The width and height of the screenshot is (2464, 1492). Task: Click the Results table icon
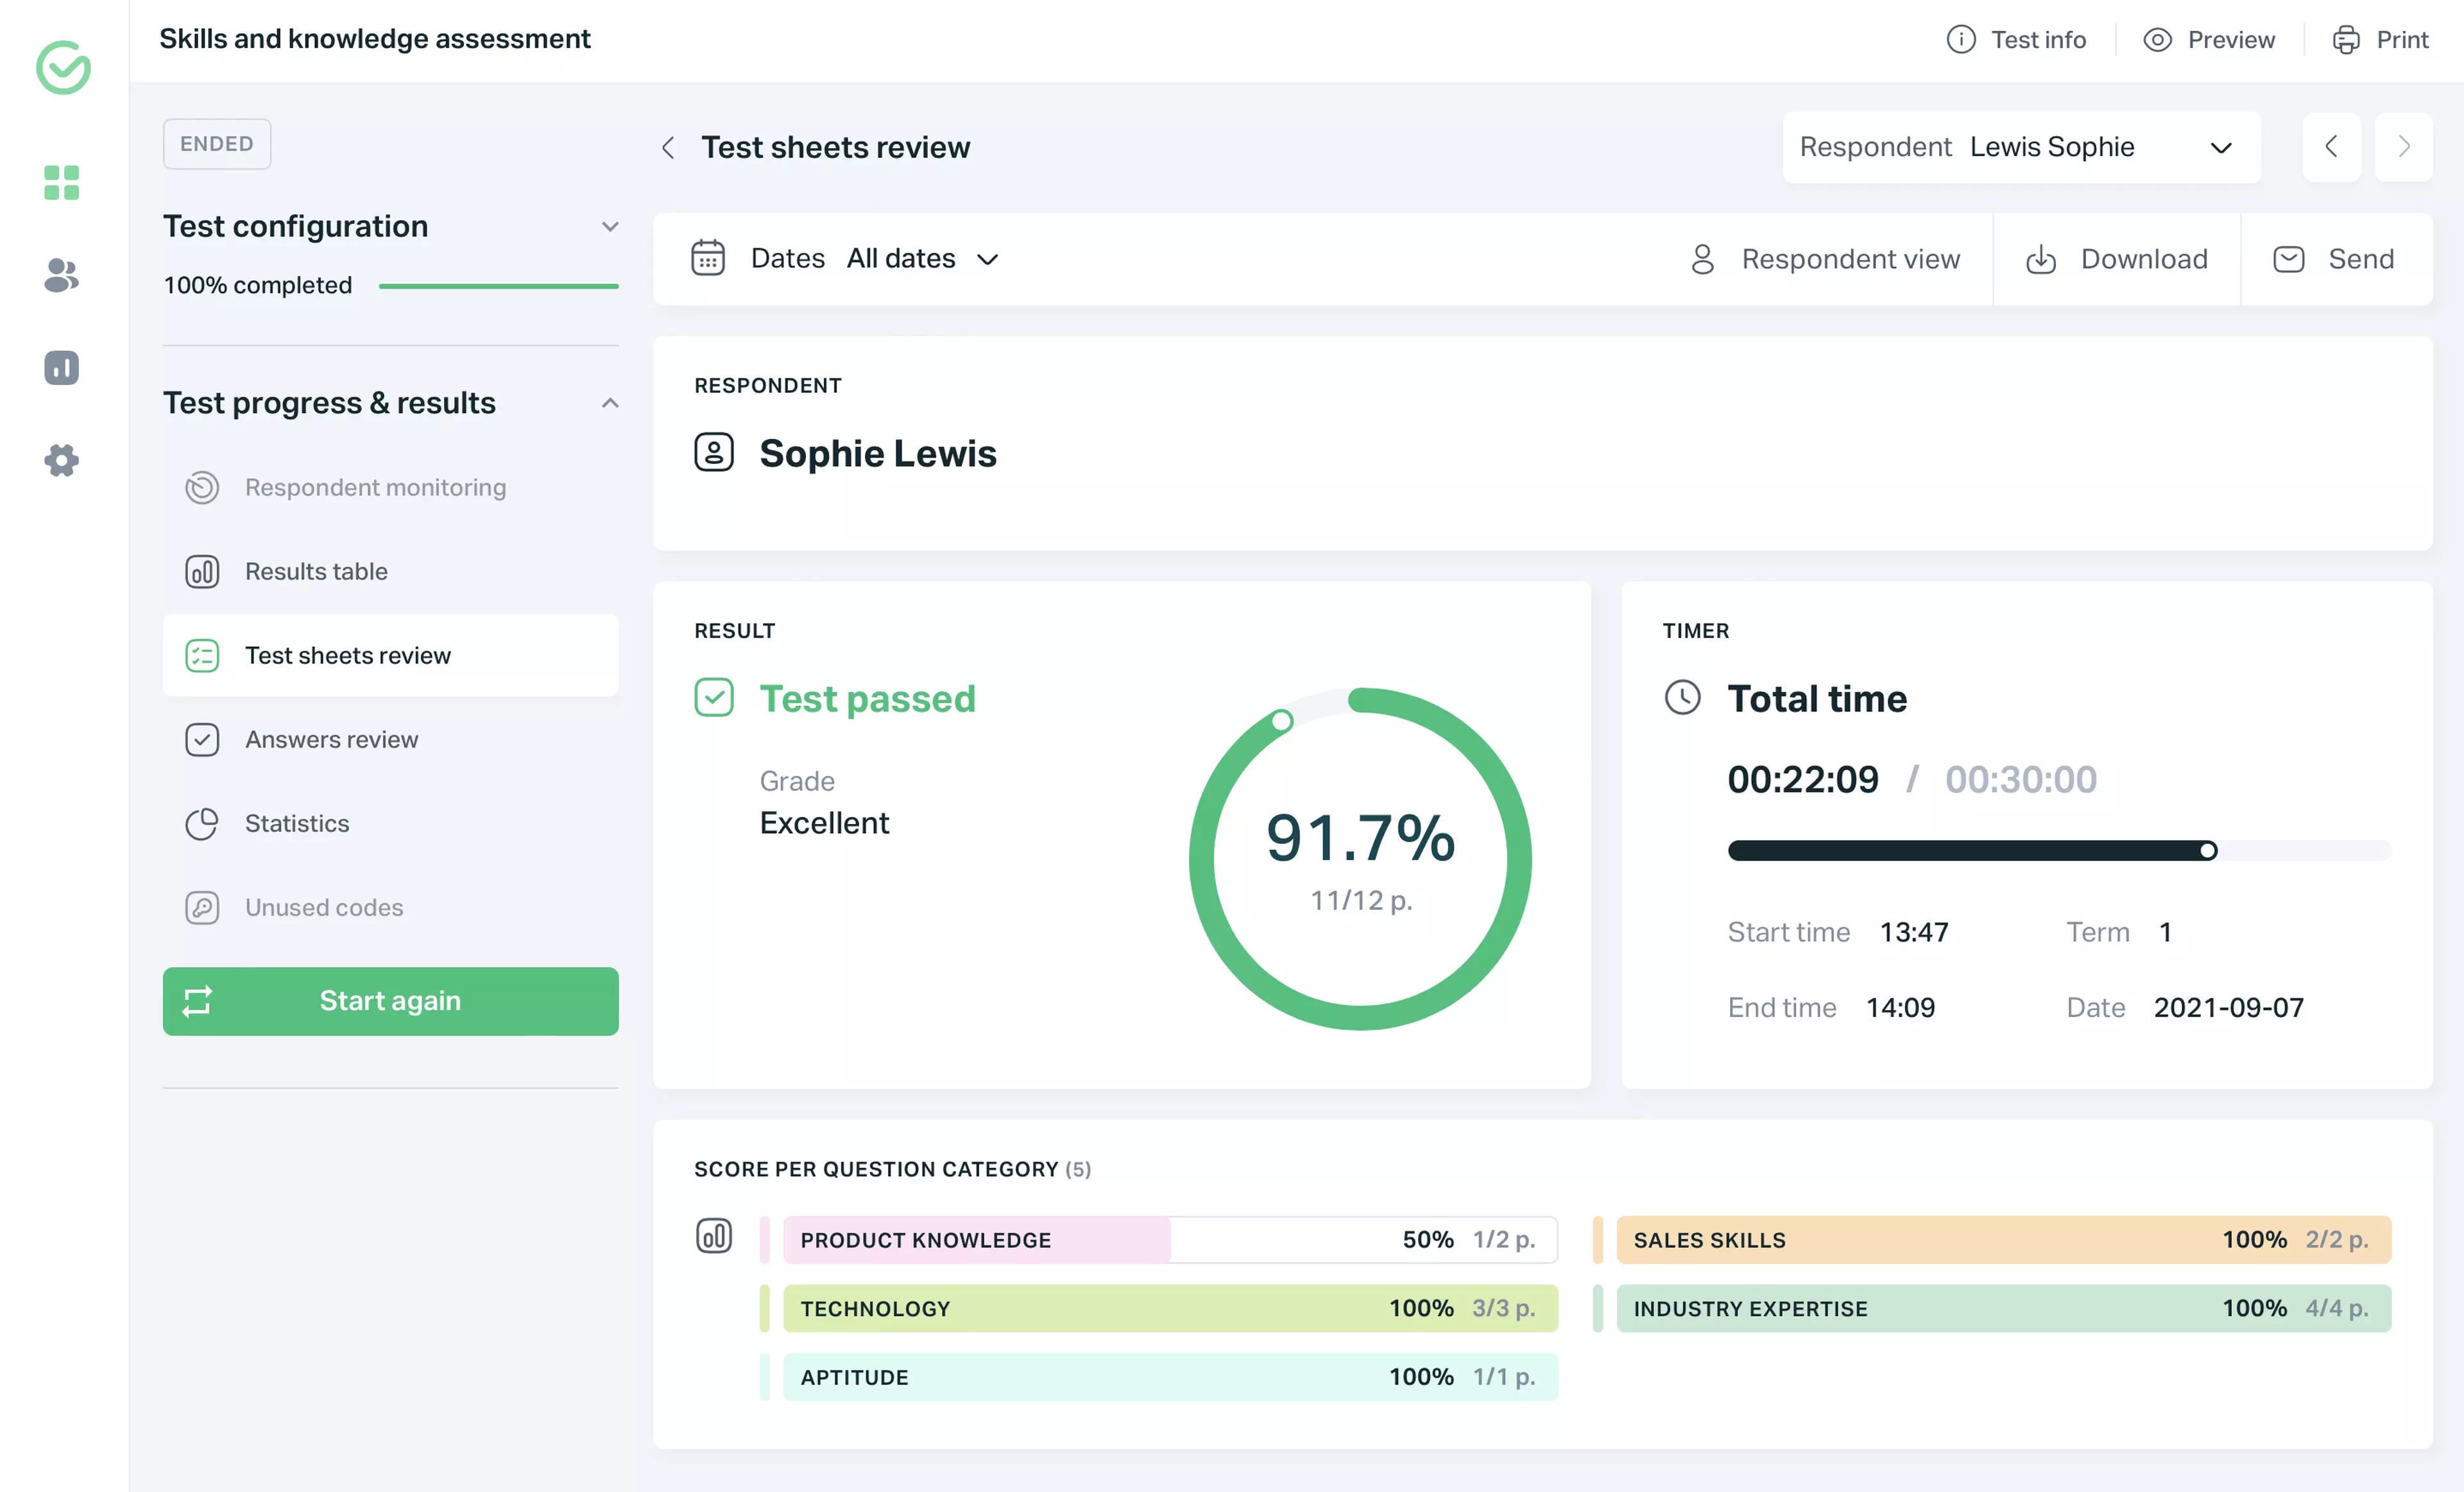(202, 570)
